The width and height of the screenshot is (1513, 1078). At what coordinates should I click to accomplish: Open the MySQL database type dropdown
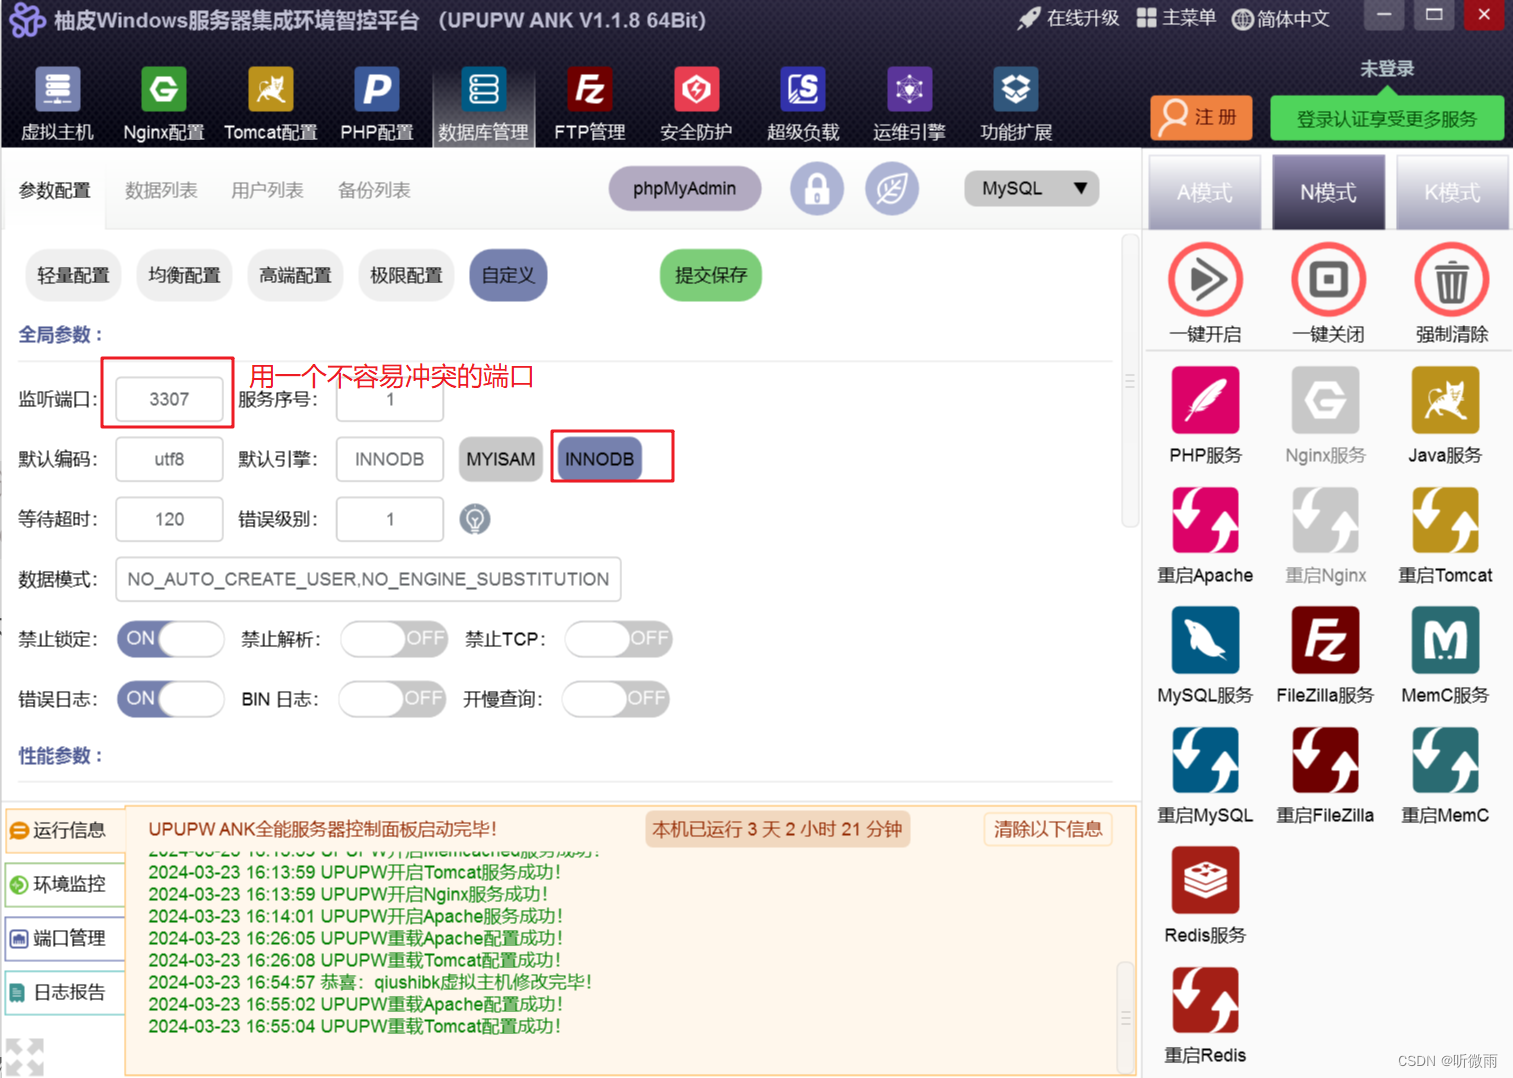(1031, 188)
